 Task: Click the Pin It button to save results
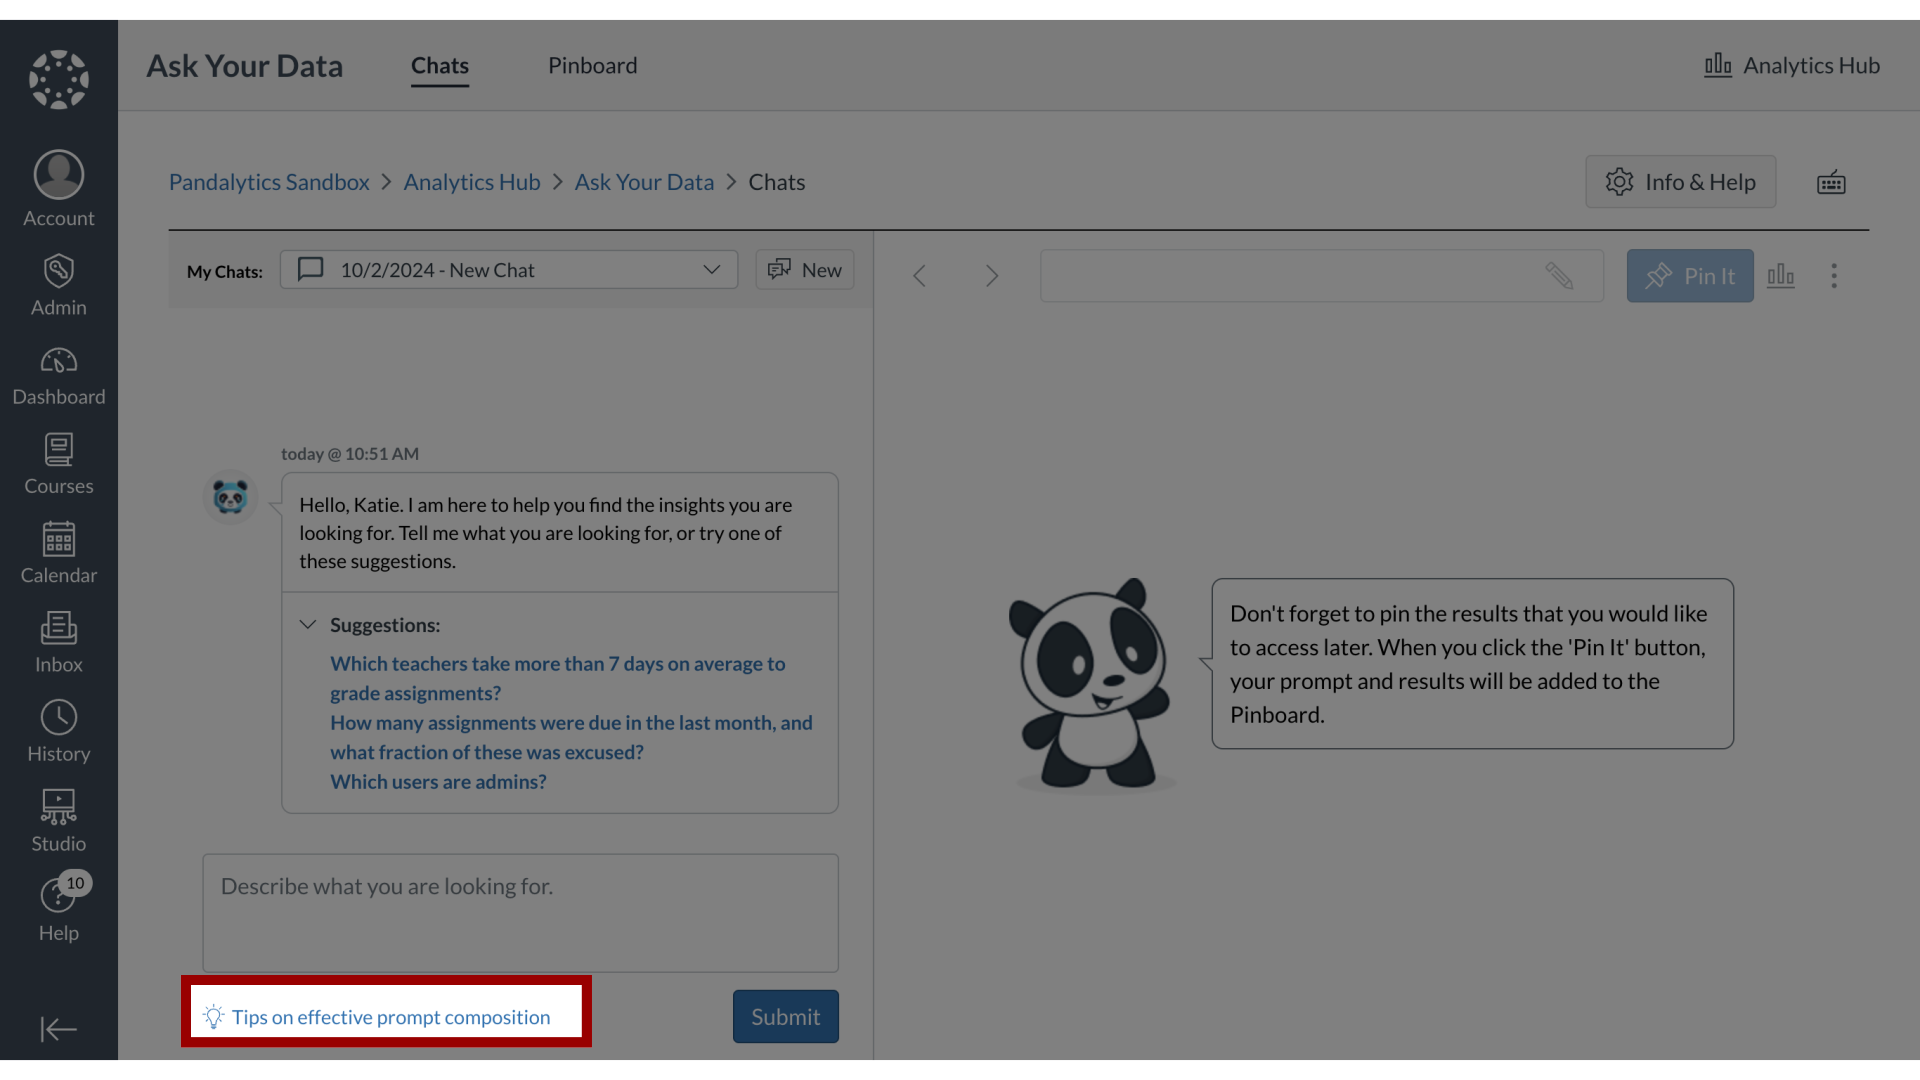point(1691,276)
